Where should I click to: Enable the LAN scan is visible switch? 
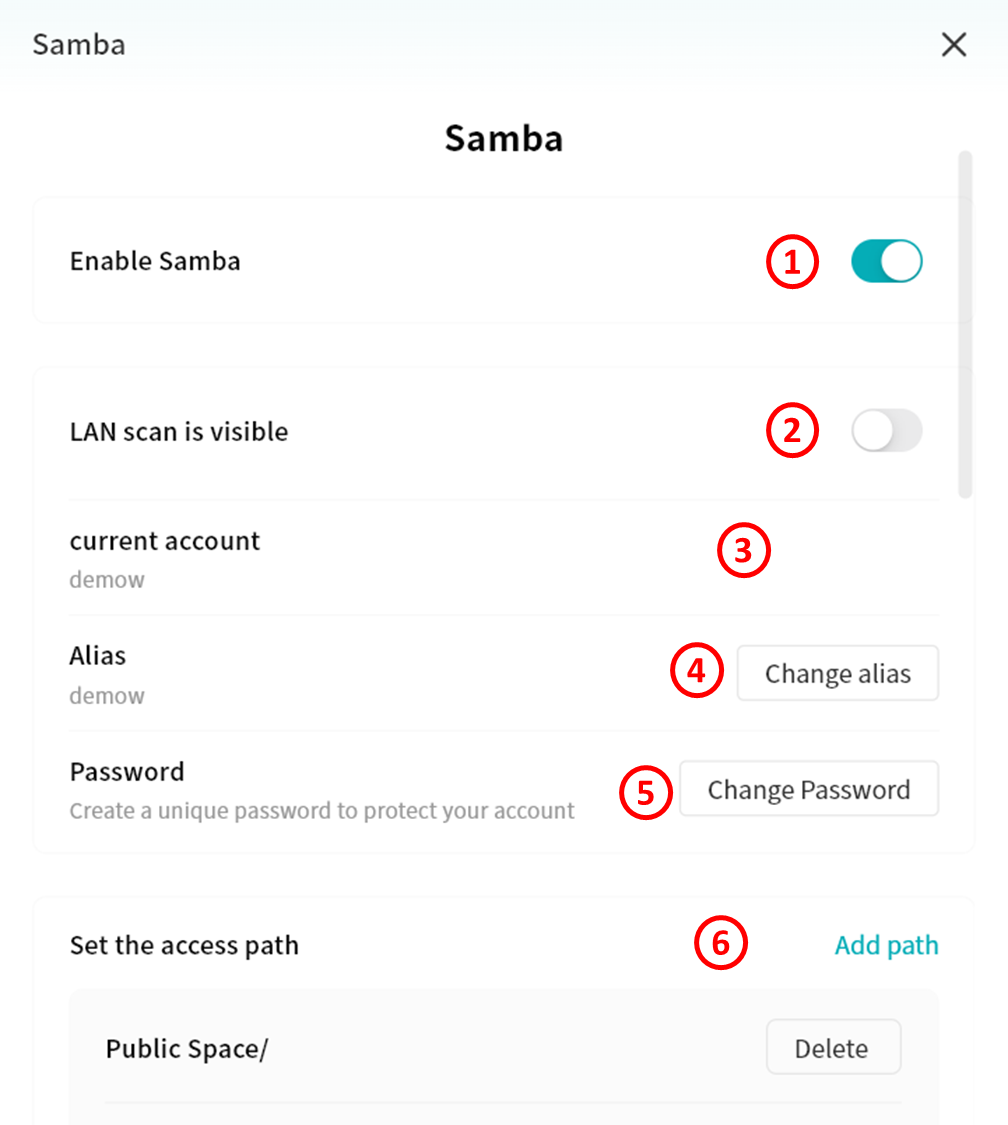886,431
